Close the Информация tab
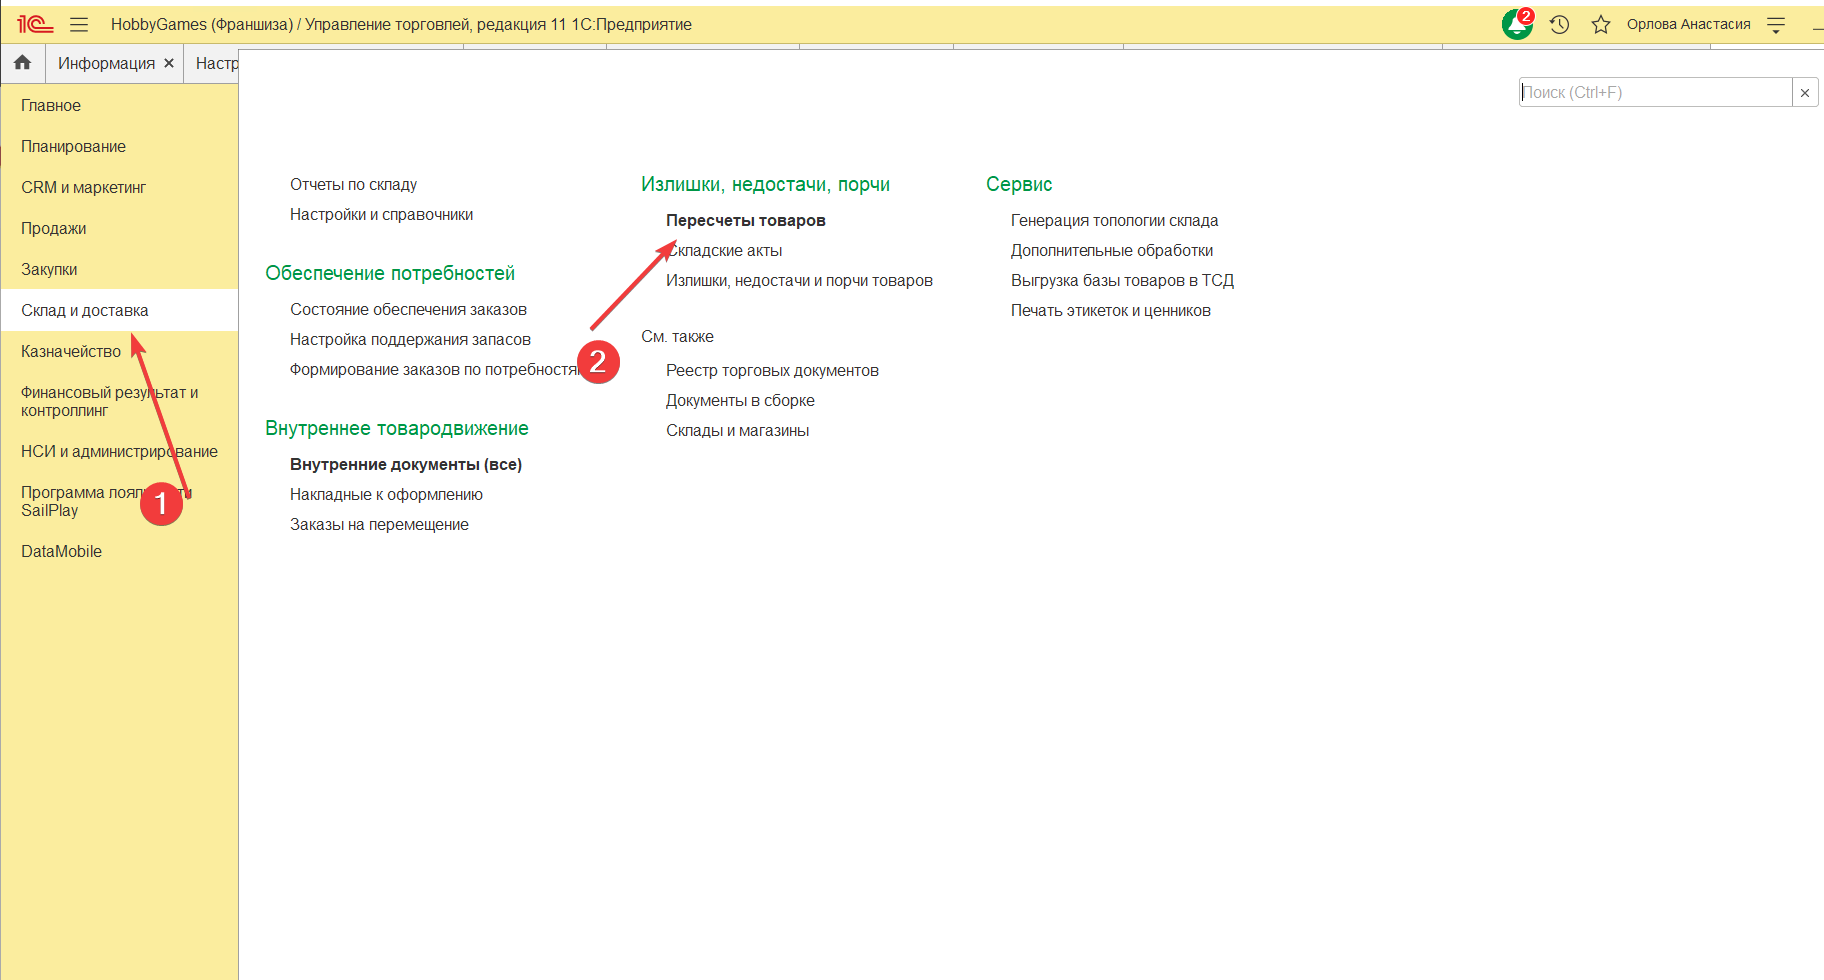 pos(169,63)
